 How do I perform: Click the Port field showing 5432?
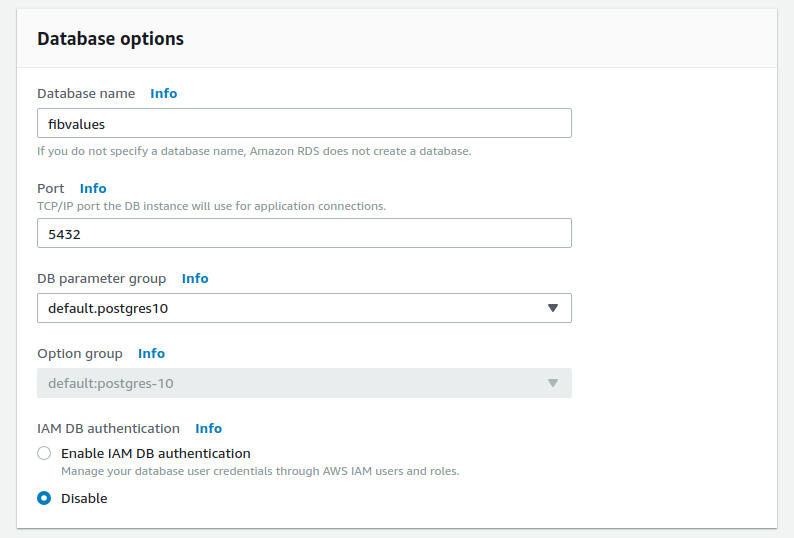point(304,233)
